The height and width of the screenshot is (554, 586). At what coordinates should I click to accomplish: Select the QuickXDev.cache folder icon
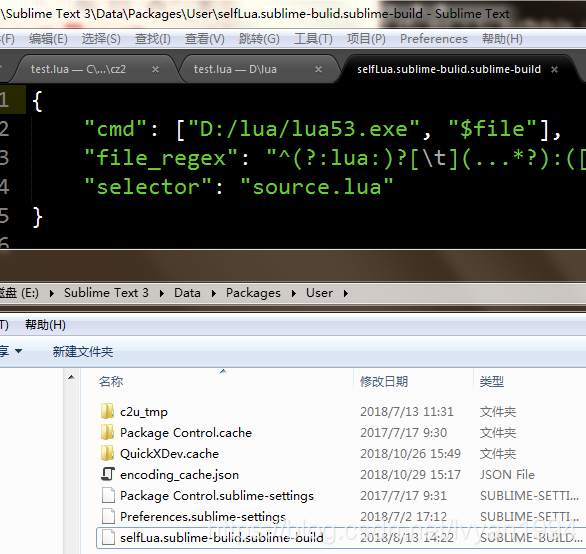(x=108, y=453)
